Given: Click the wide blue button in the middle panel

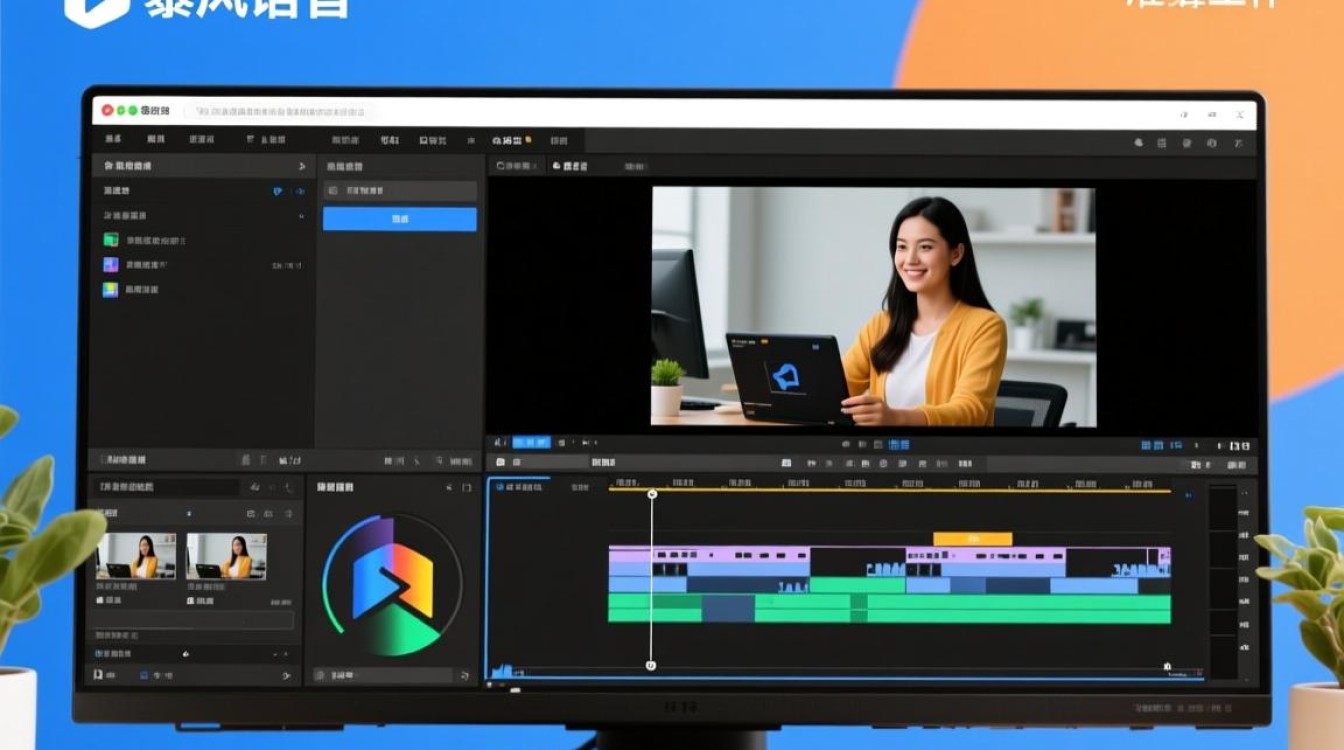Looking at the screenshot, I should click(399, 219).
